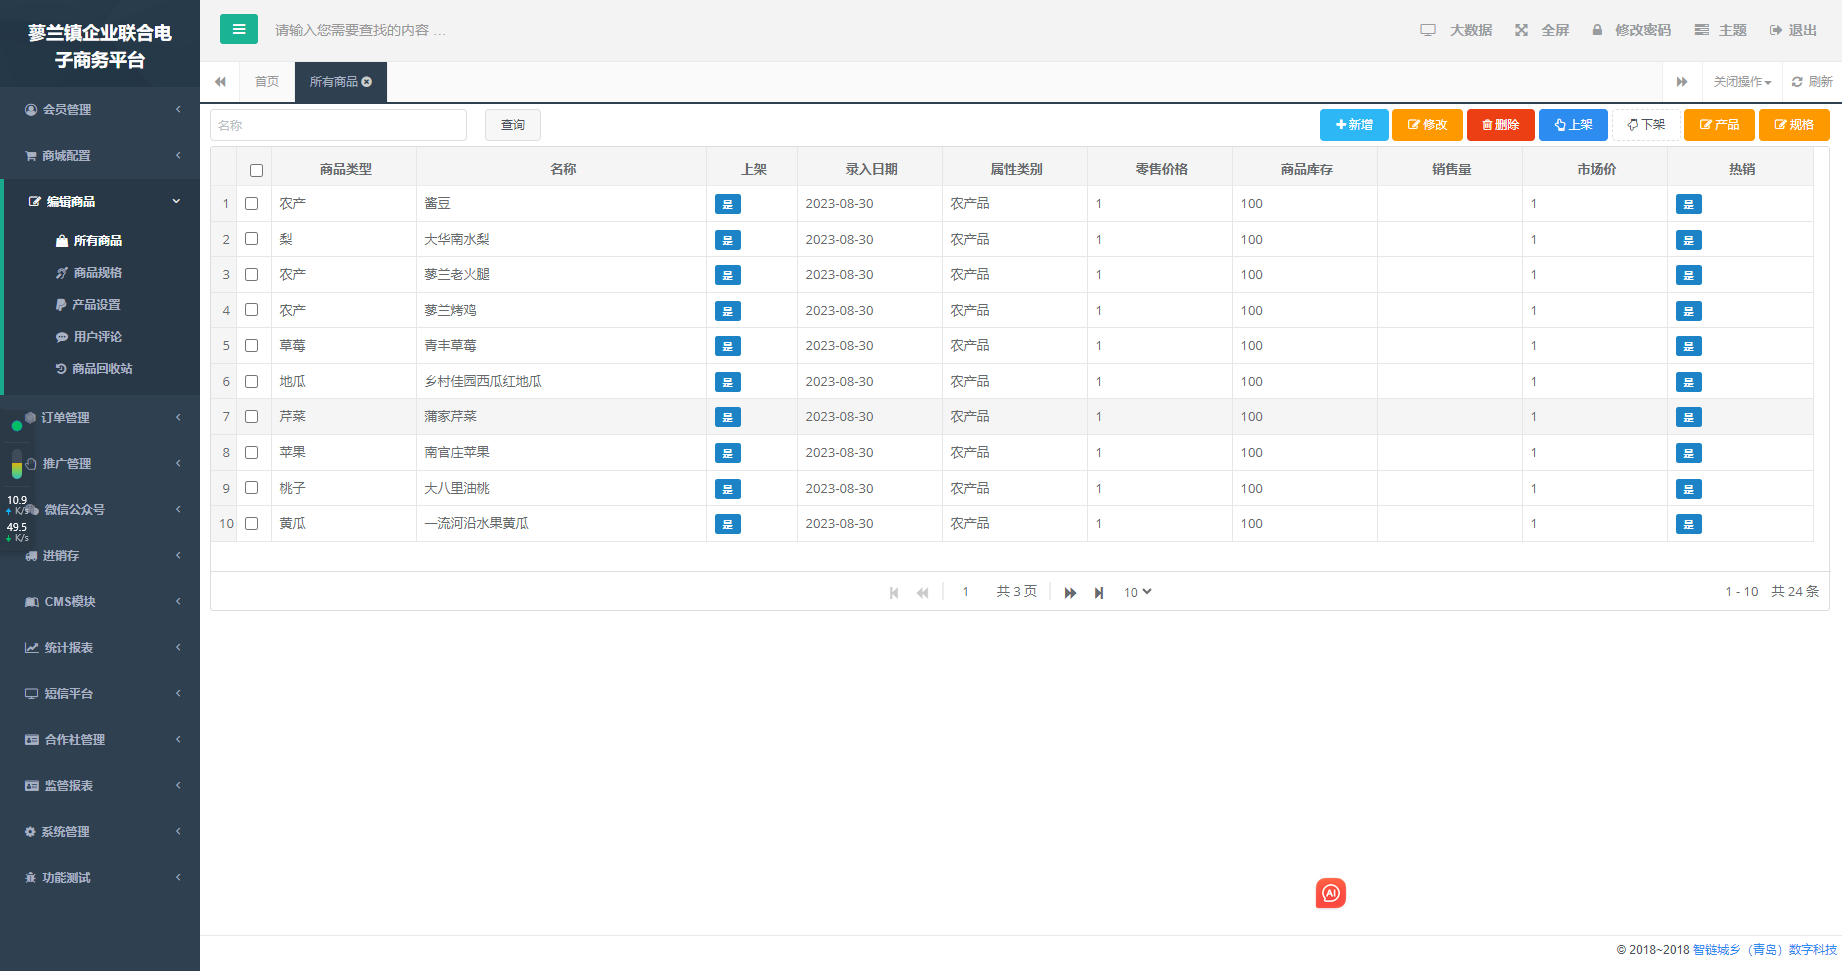This screenshot has width=1842, height=971.
Task: Check the row for 蓼兰老火腿
Action: (x=252, y=274)
